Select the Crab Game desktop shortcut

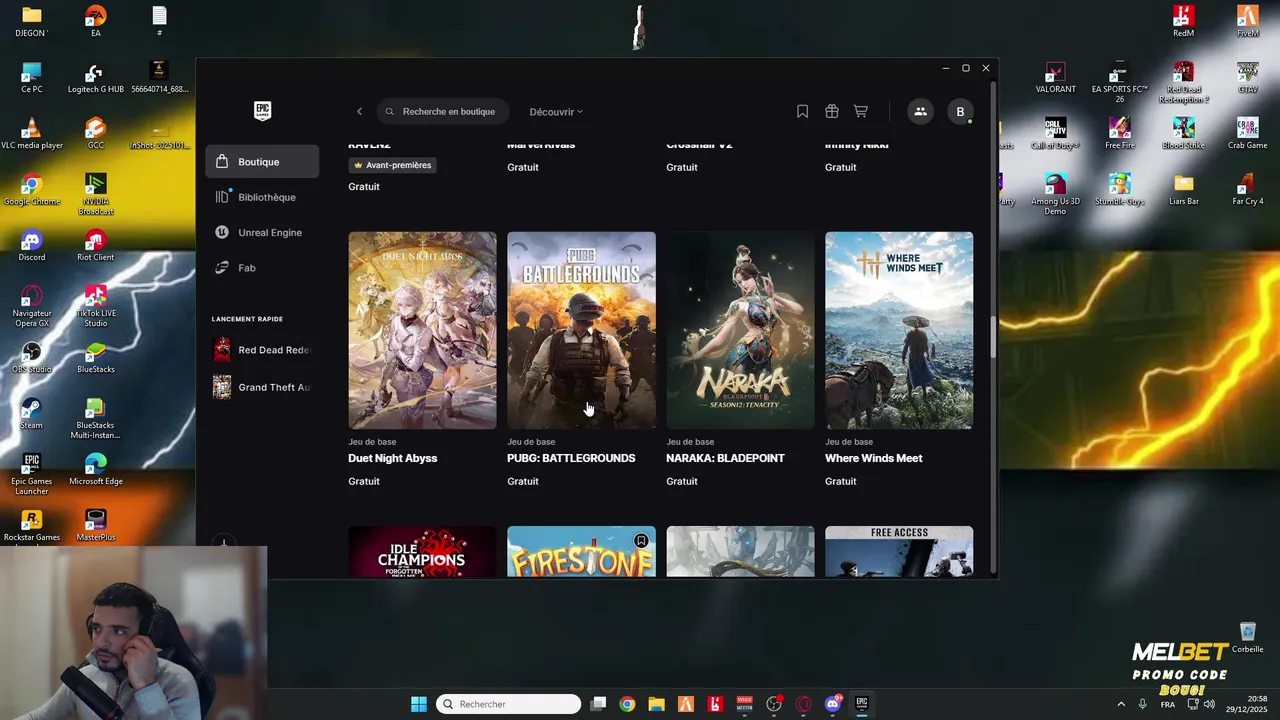coord(1247,135)
